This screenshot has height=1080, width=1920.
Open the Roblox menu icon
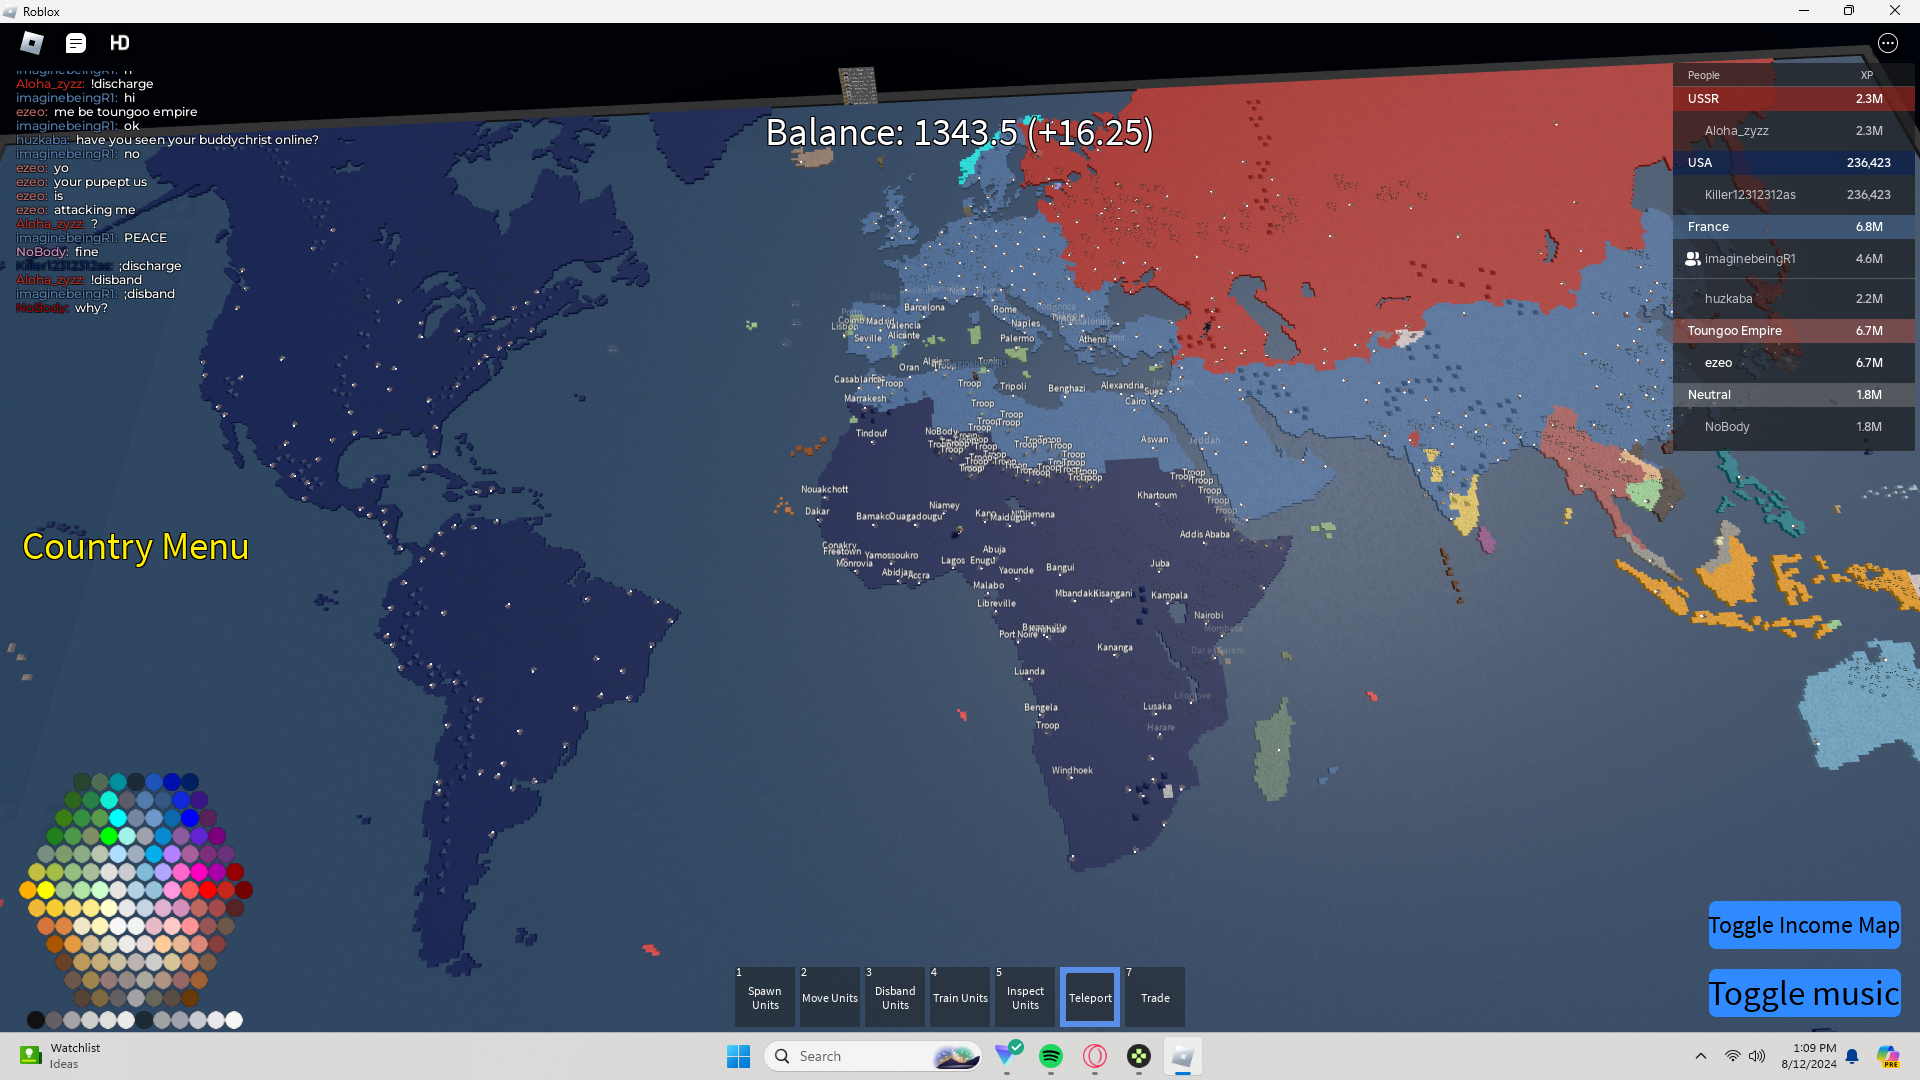click(x=32, y=43)
